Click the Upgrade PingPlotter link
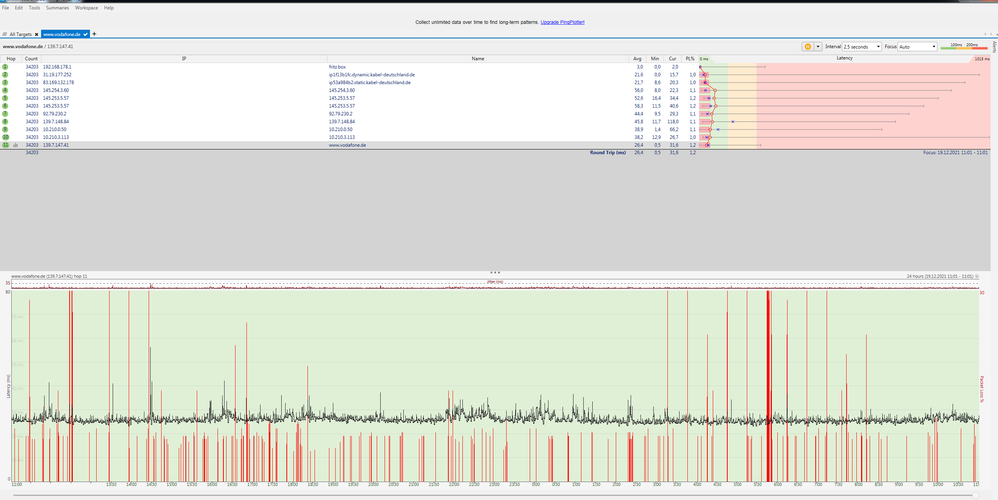Image resolution: width=998 pixels, height=500 pixels. point(562,21)
